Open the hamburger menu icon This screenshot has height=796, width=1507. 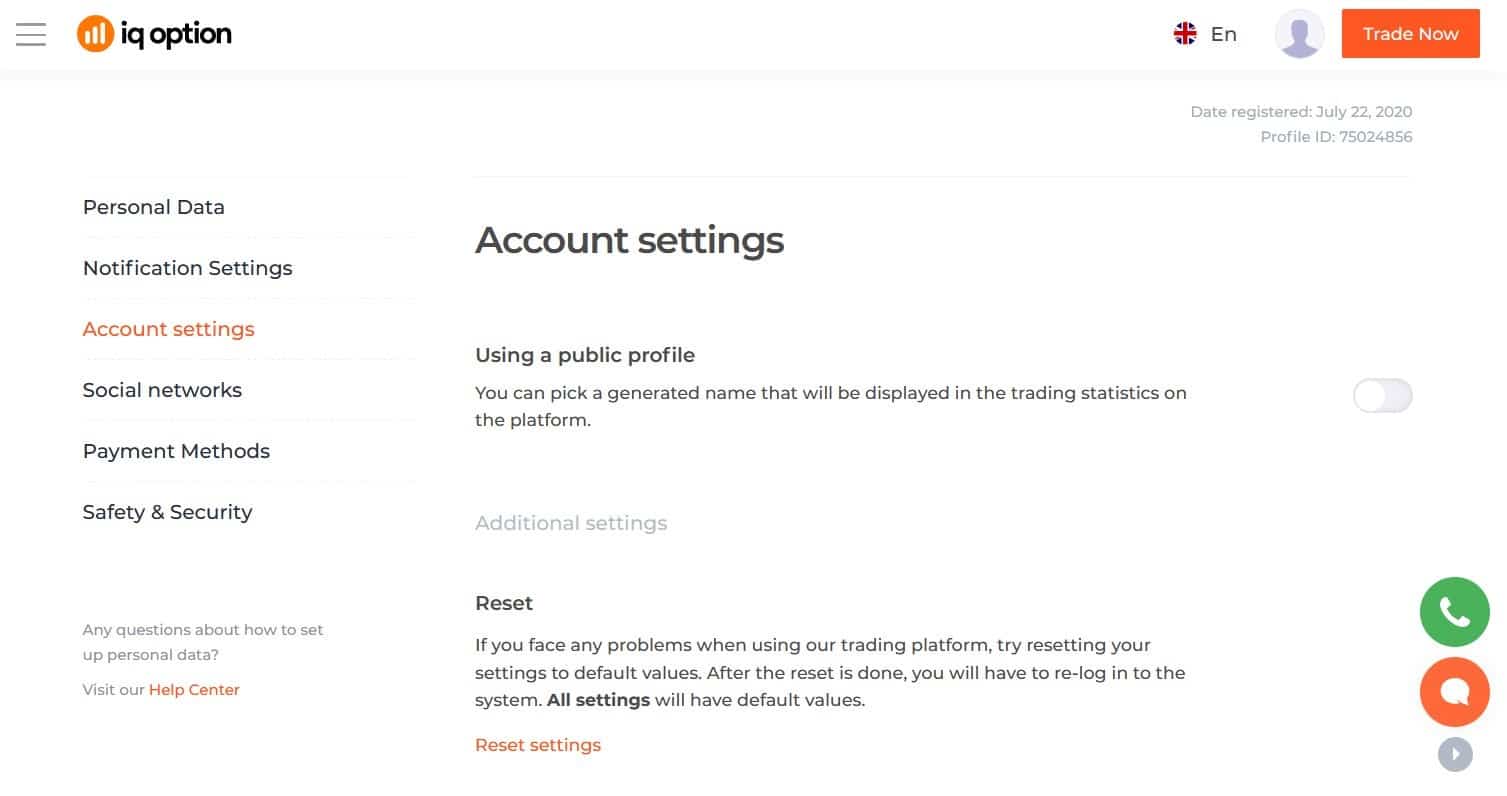(31, 34)
